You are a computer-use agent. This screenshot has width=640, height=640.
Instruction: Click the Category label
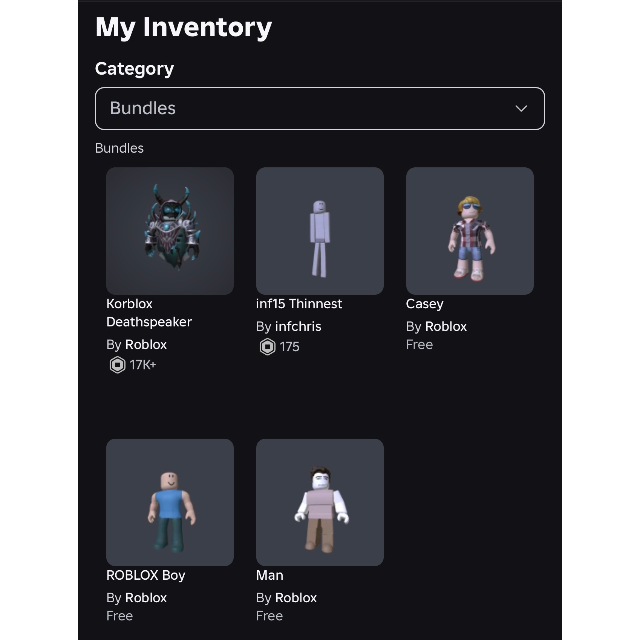pos(134,69)
